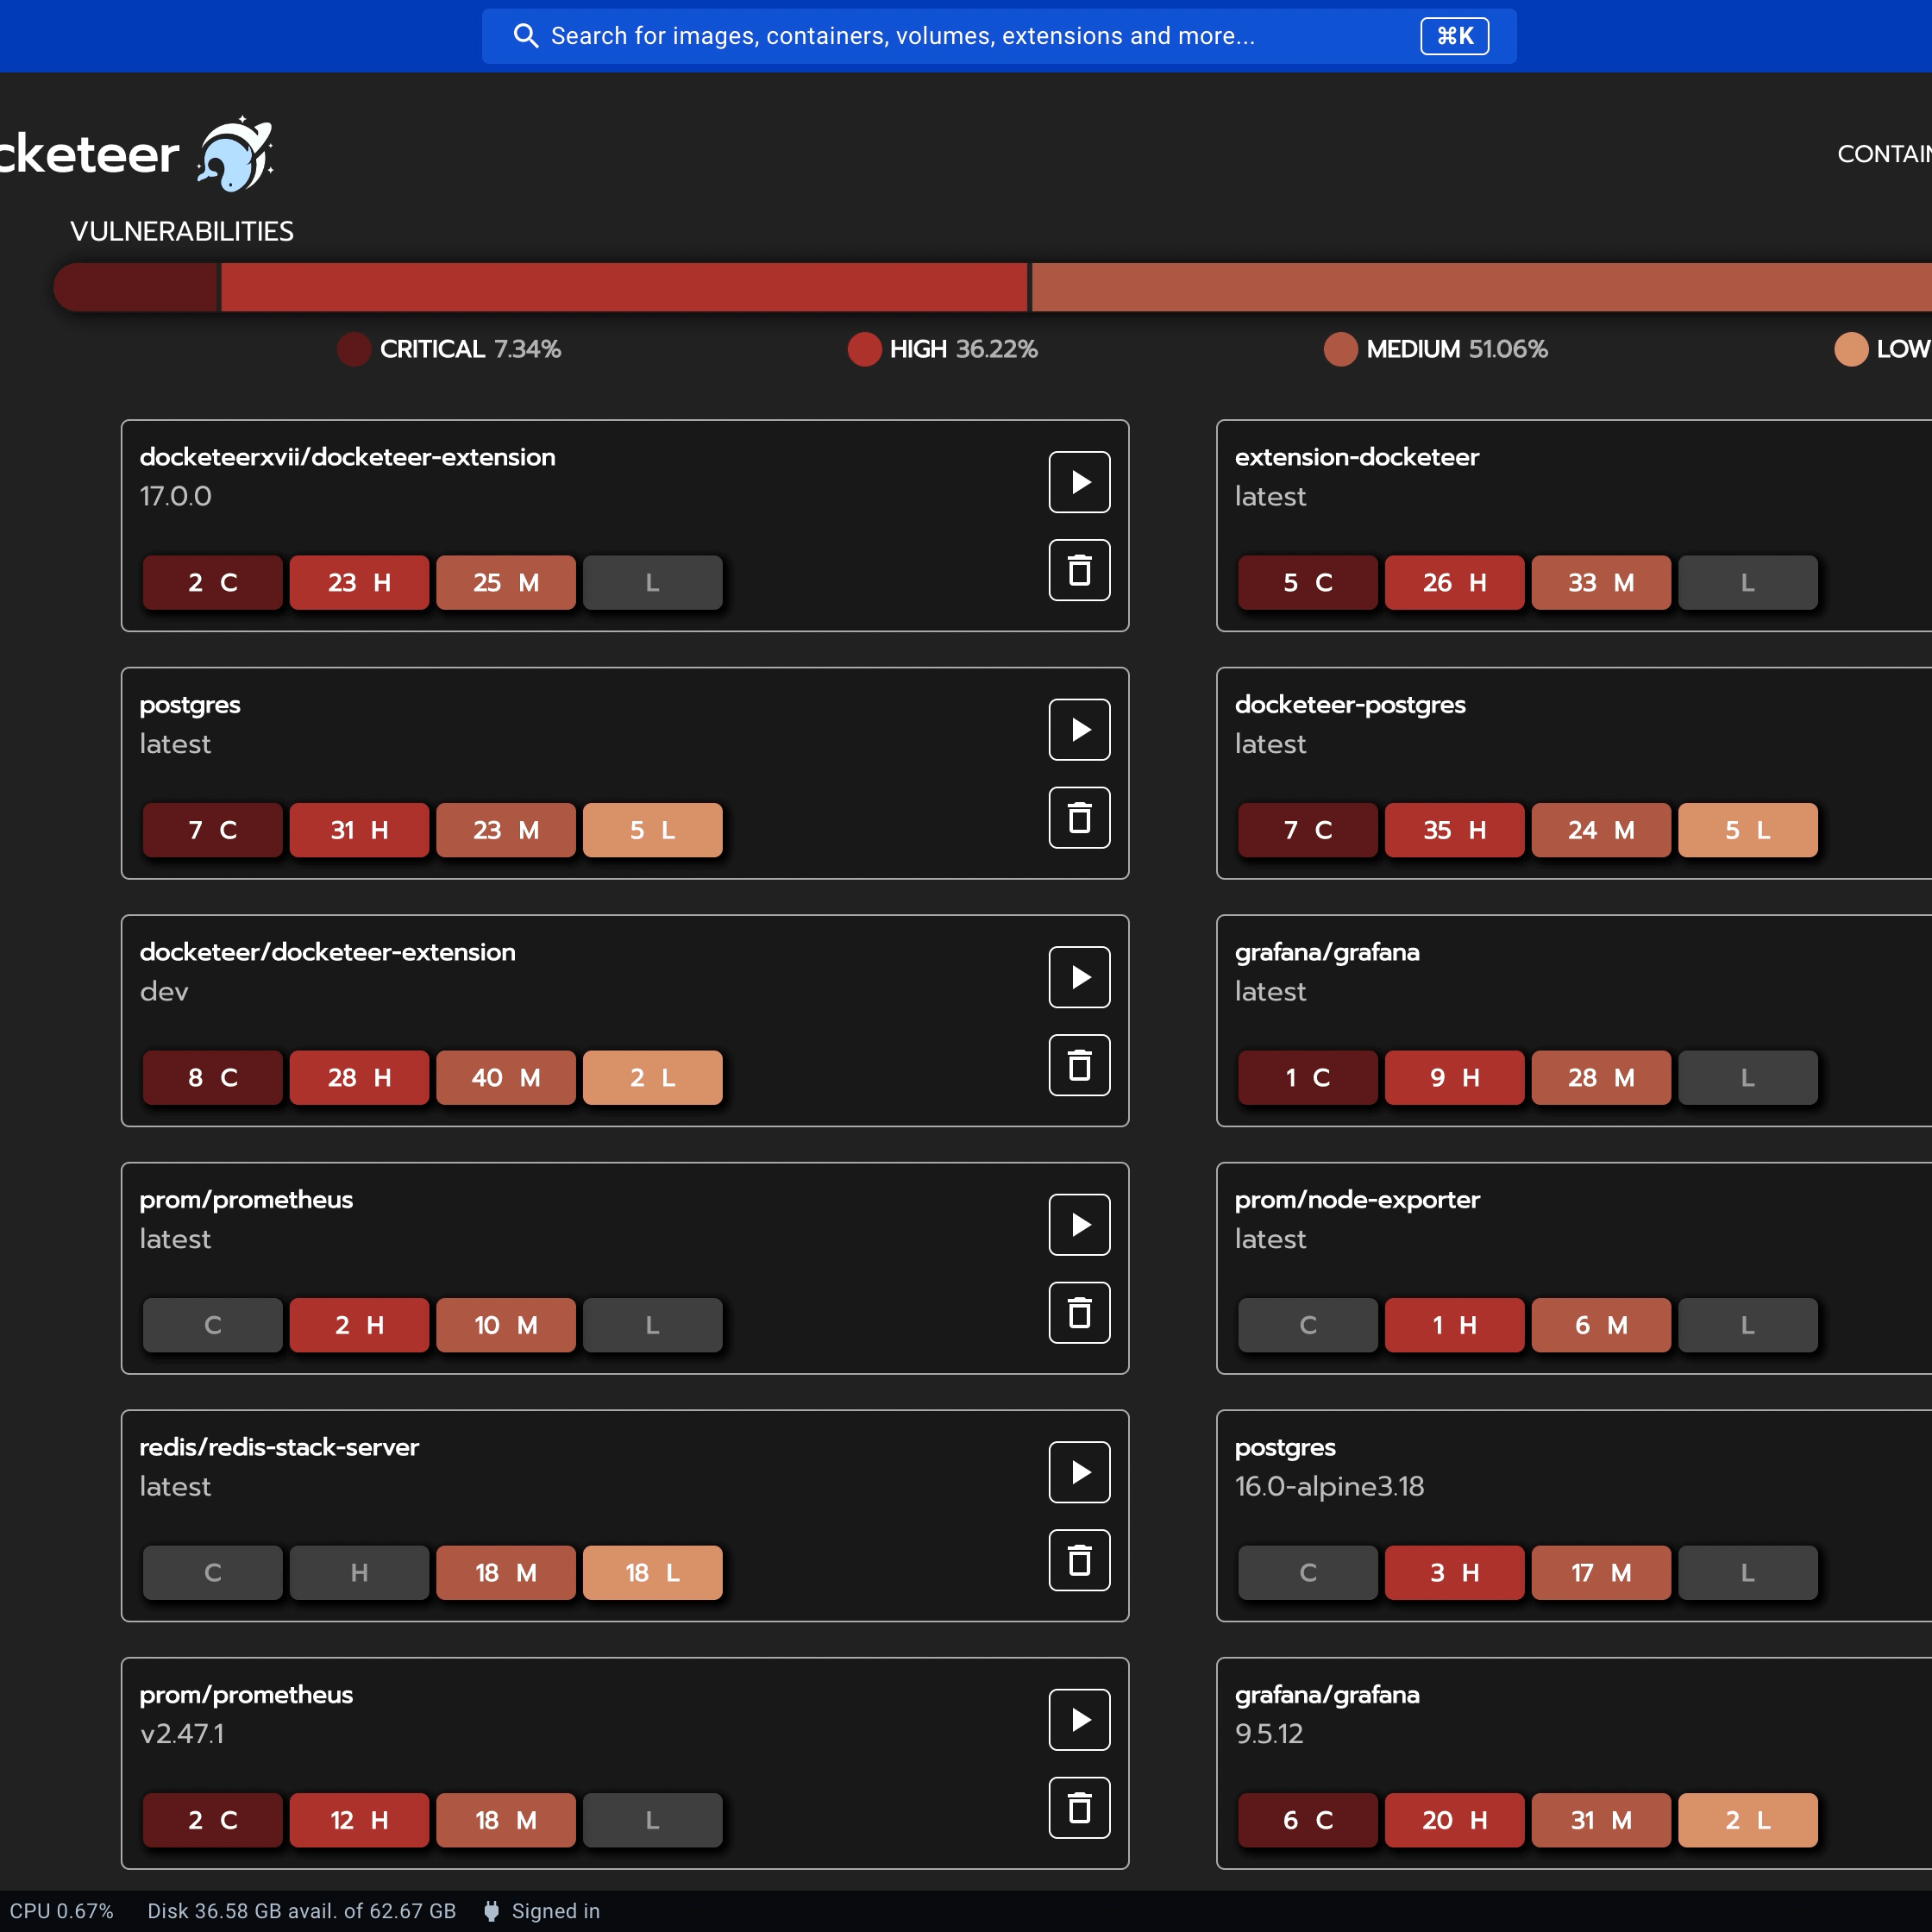
Task: Select the VULNERABILITIES heading
Action: [x=182, y=231]
